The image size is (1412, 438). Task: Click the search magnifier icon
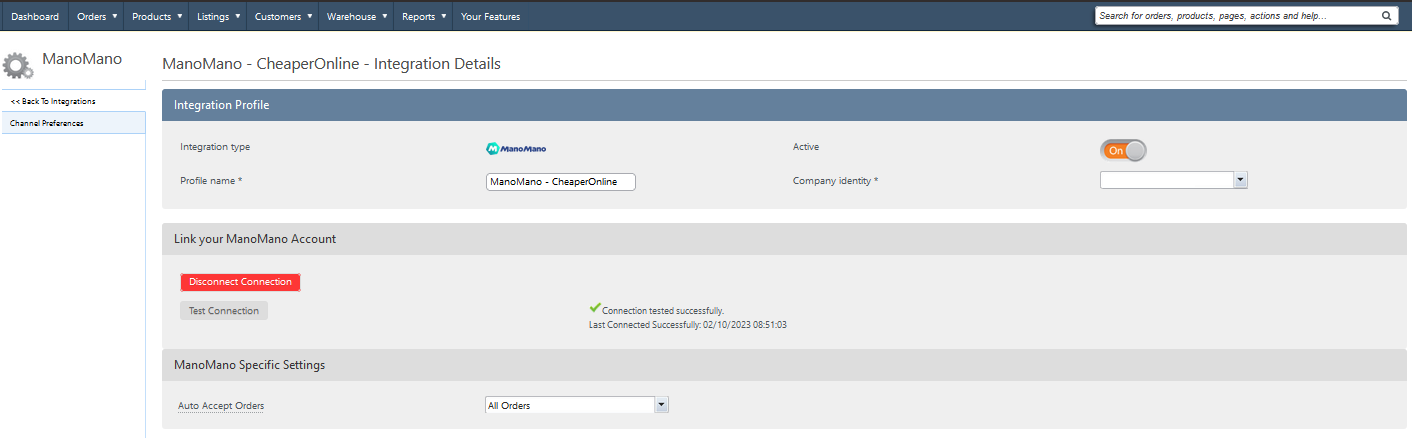click(1386, 16)
